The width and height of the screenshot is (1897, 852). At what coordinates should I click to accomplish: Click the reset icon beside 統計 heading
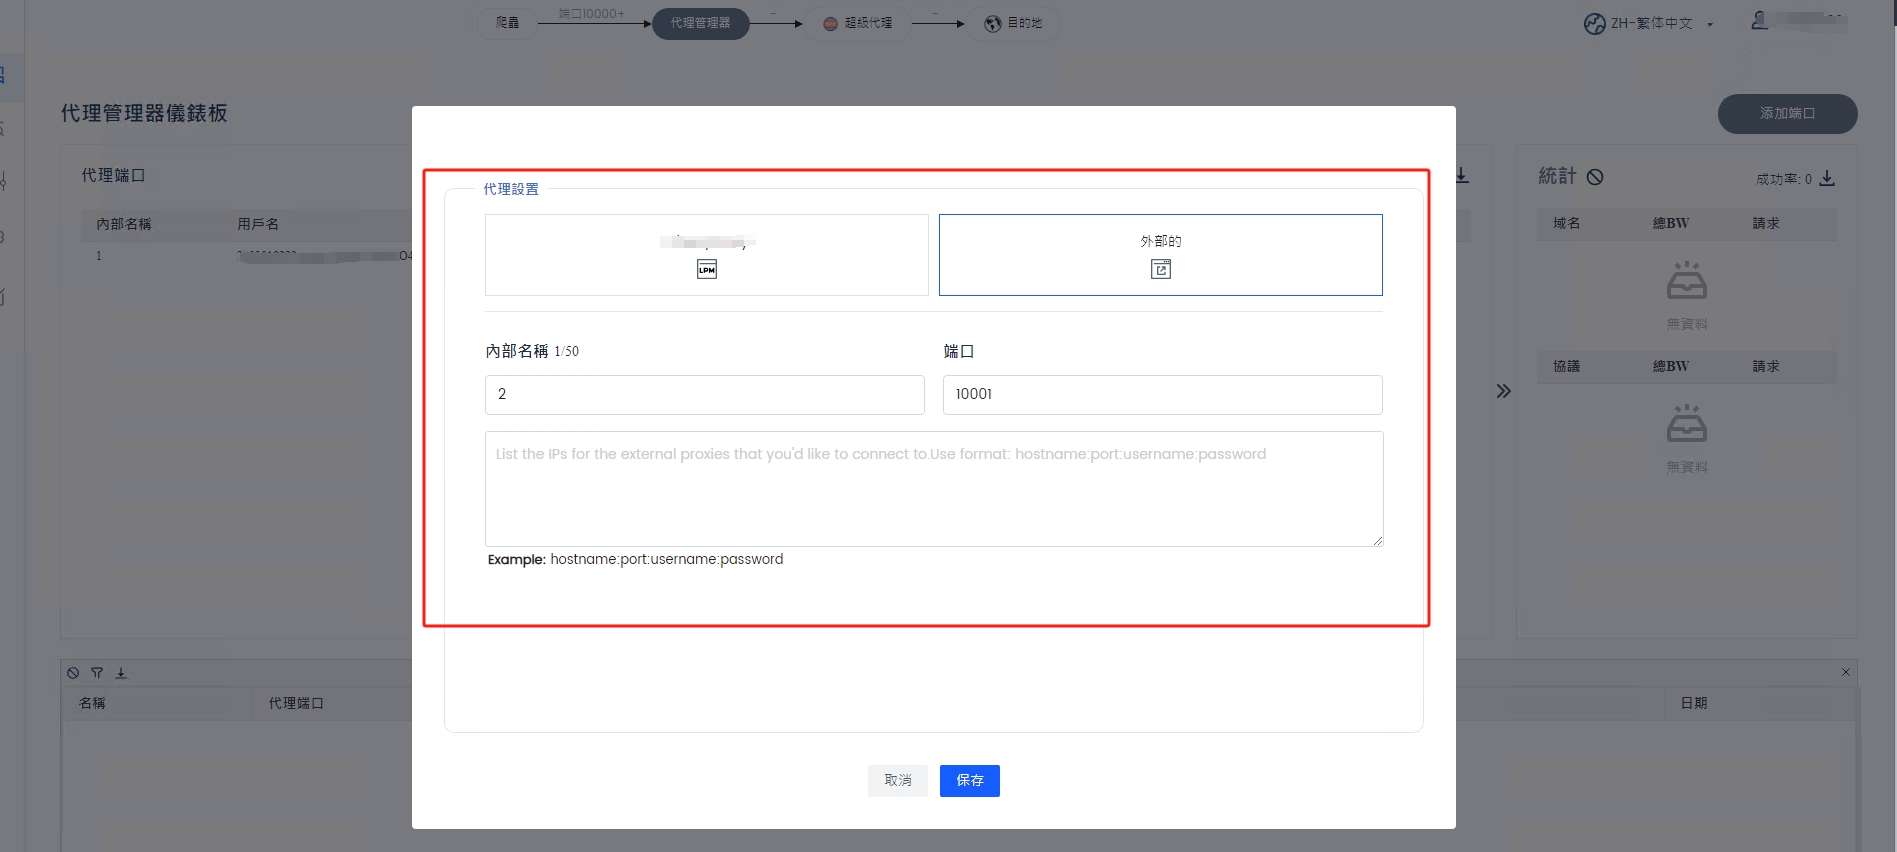(x=1595, y=177)
